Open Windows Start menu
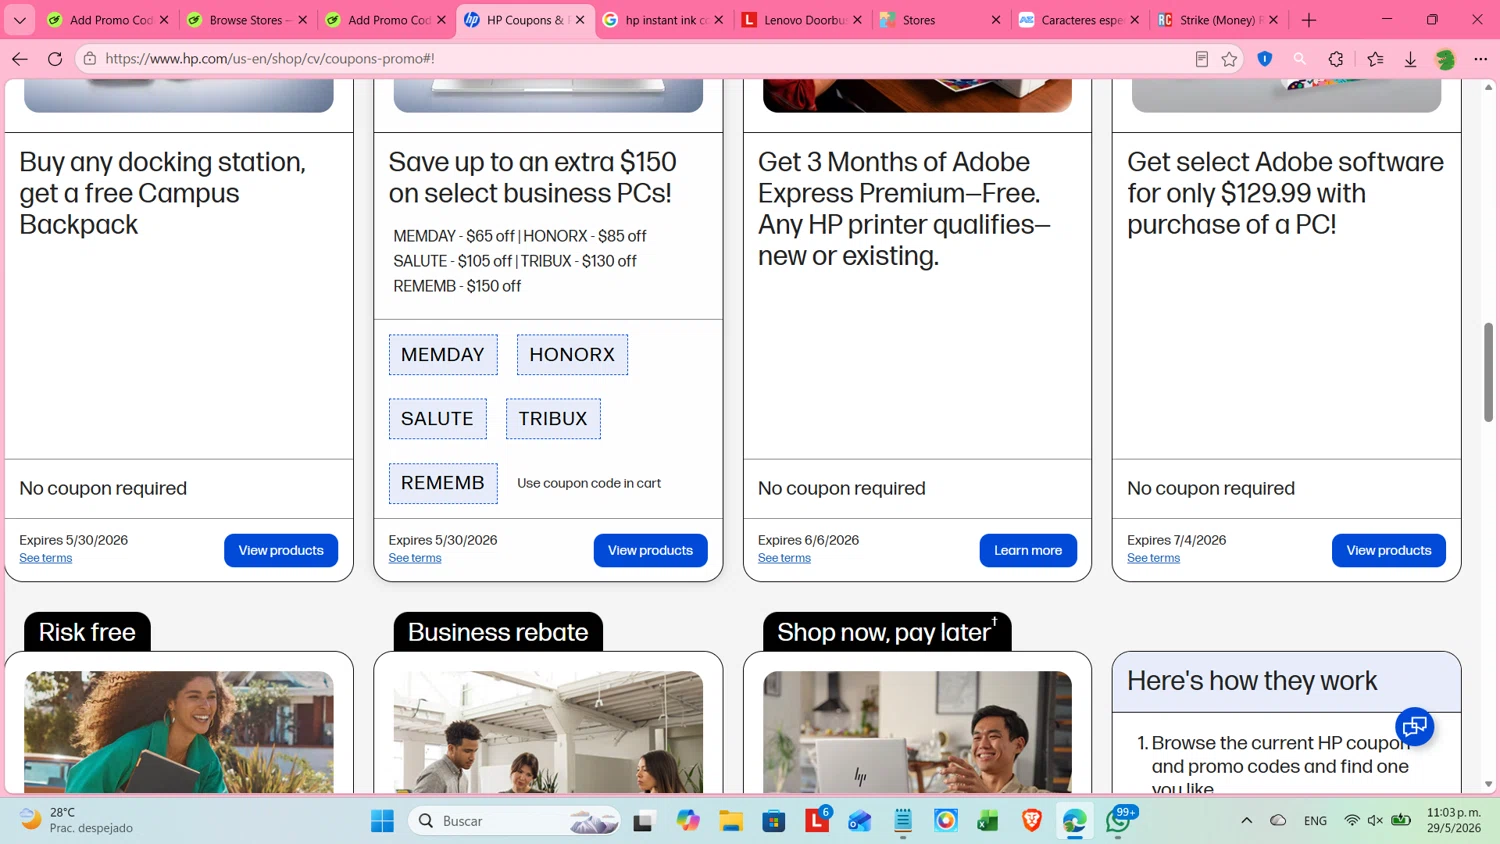 382,821
